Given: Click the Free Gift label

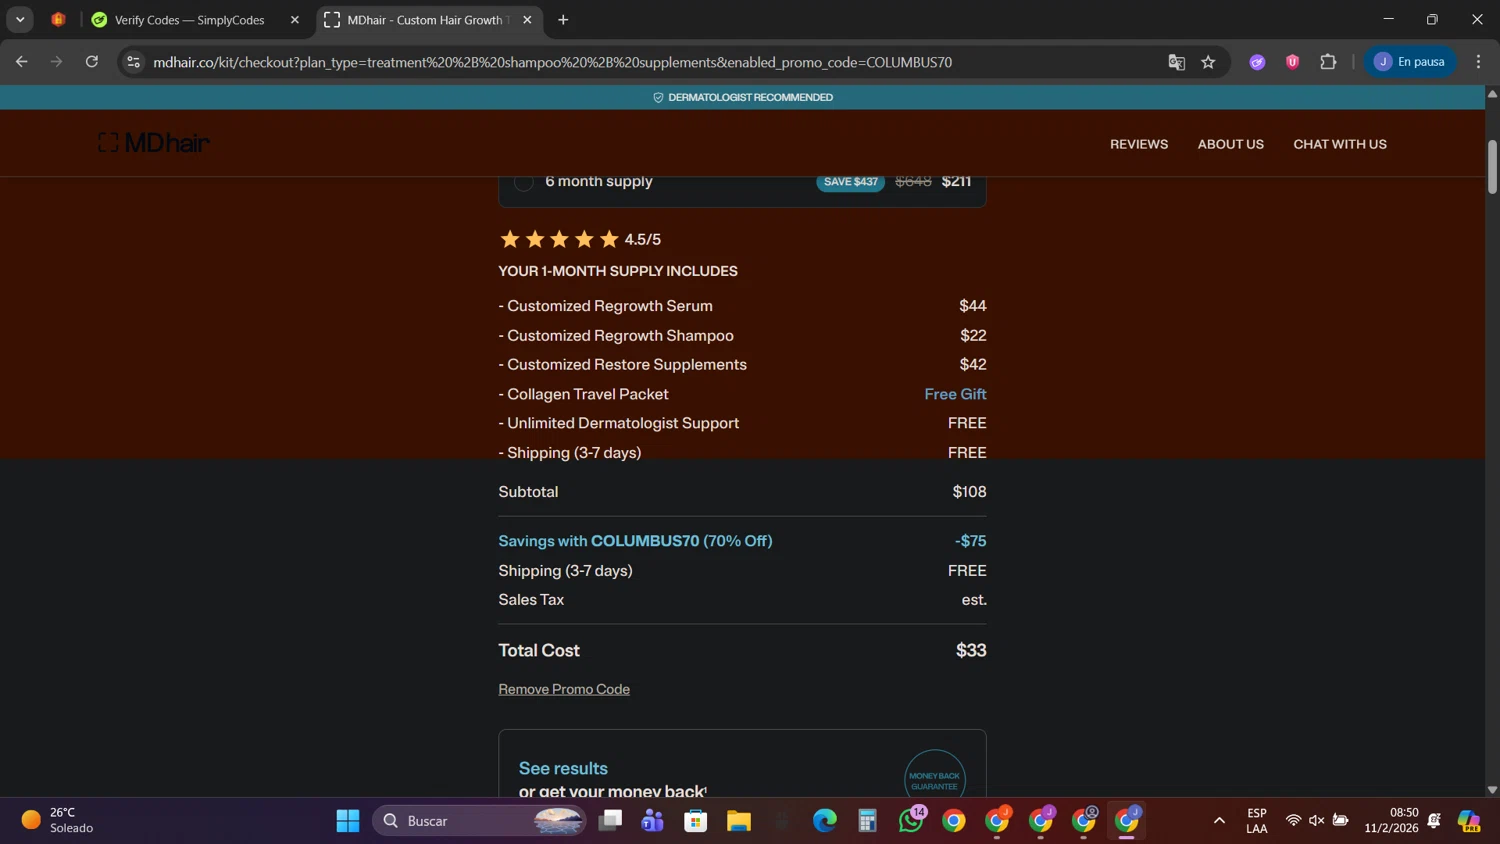Looking at the screenshot, I should pyautogui.click(x=955, y=394).
